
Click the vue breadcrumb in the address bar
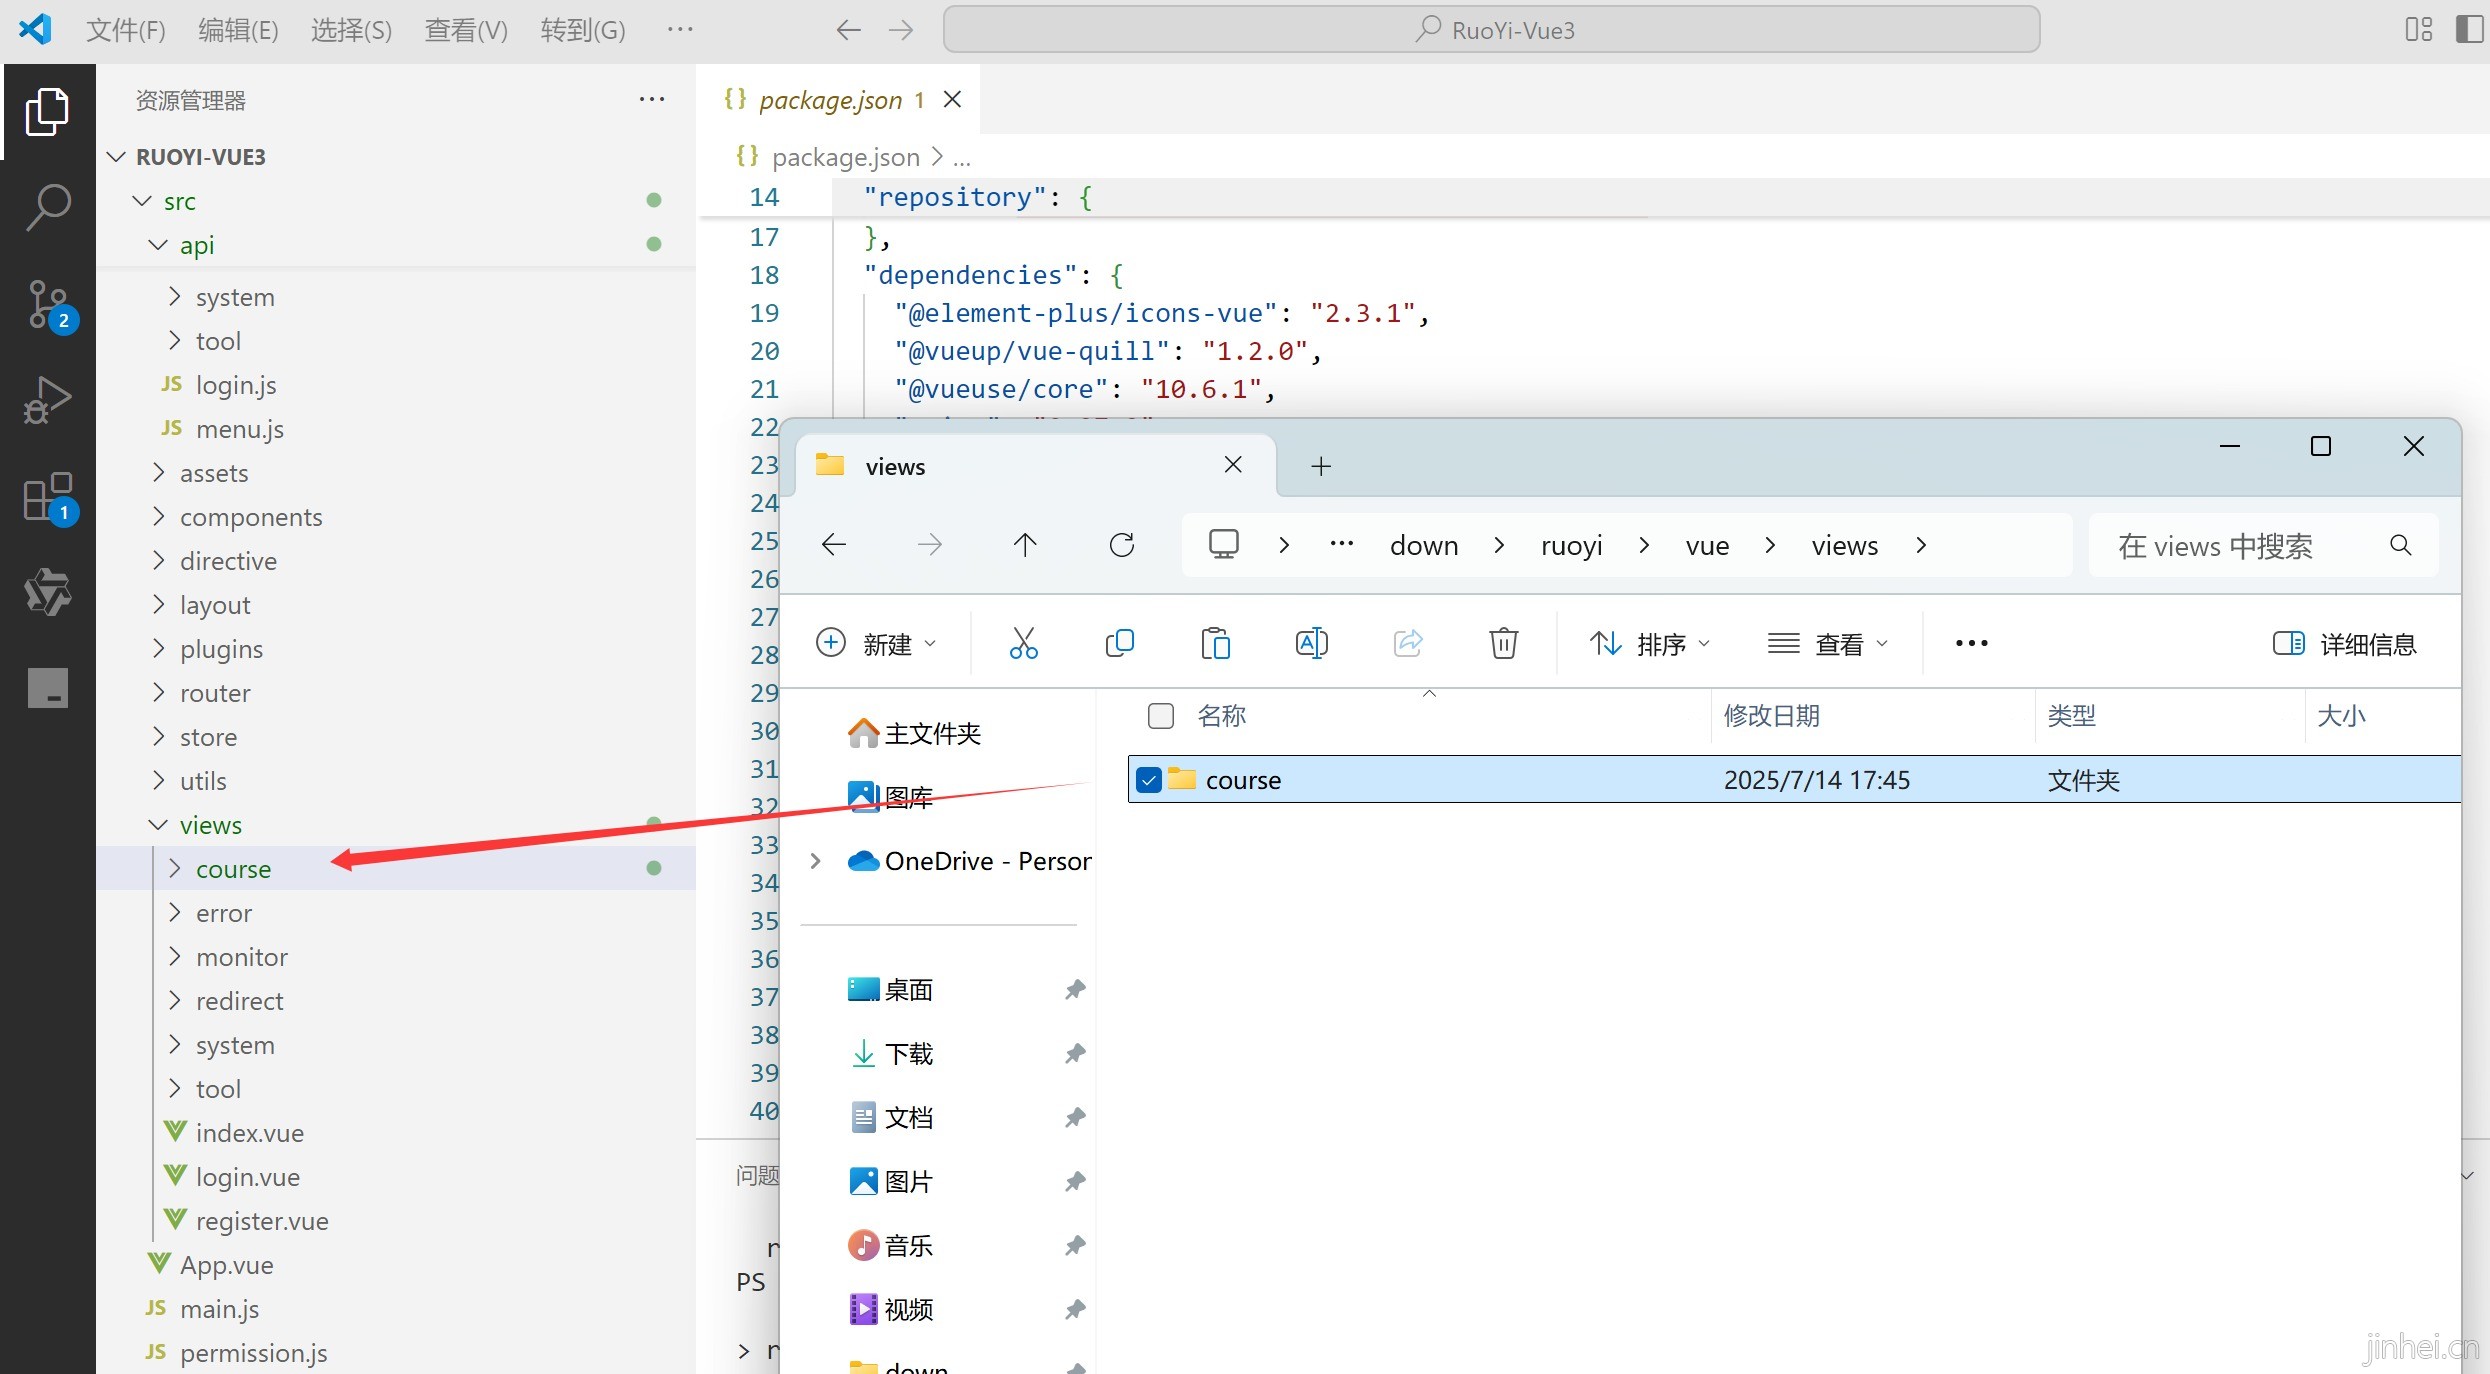1707,546
